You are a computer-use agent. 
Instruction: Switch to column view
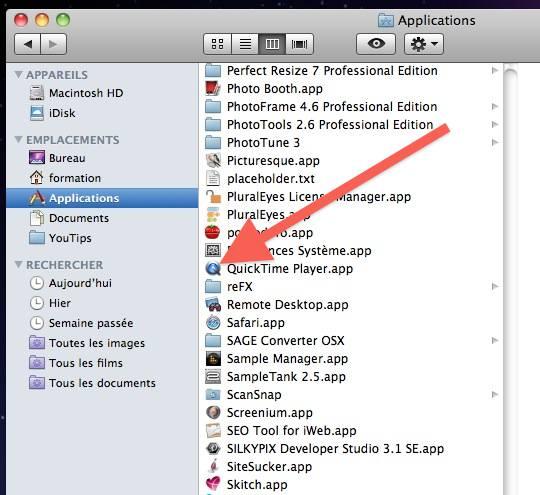[x=272, y=44]
